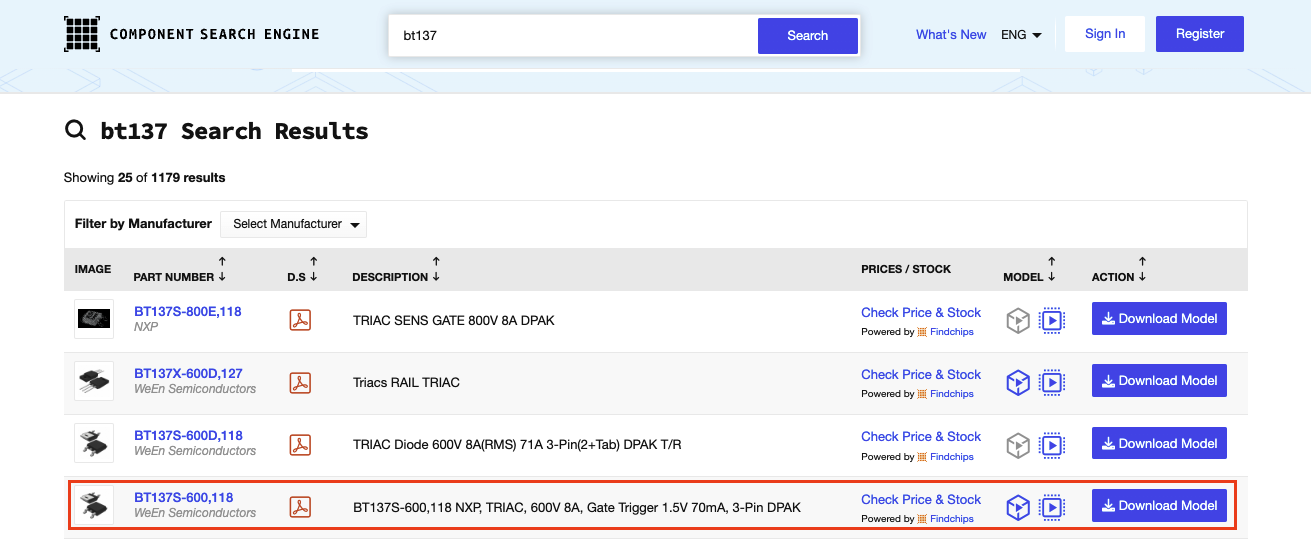
Task: Click footprint preview icon for BT137S-600D,118
Action: tap(1052, 444)
